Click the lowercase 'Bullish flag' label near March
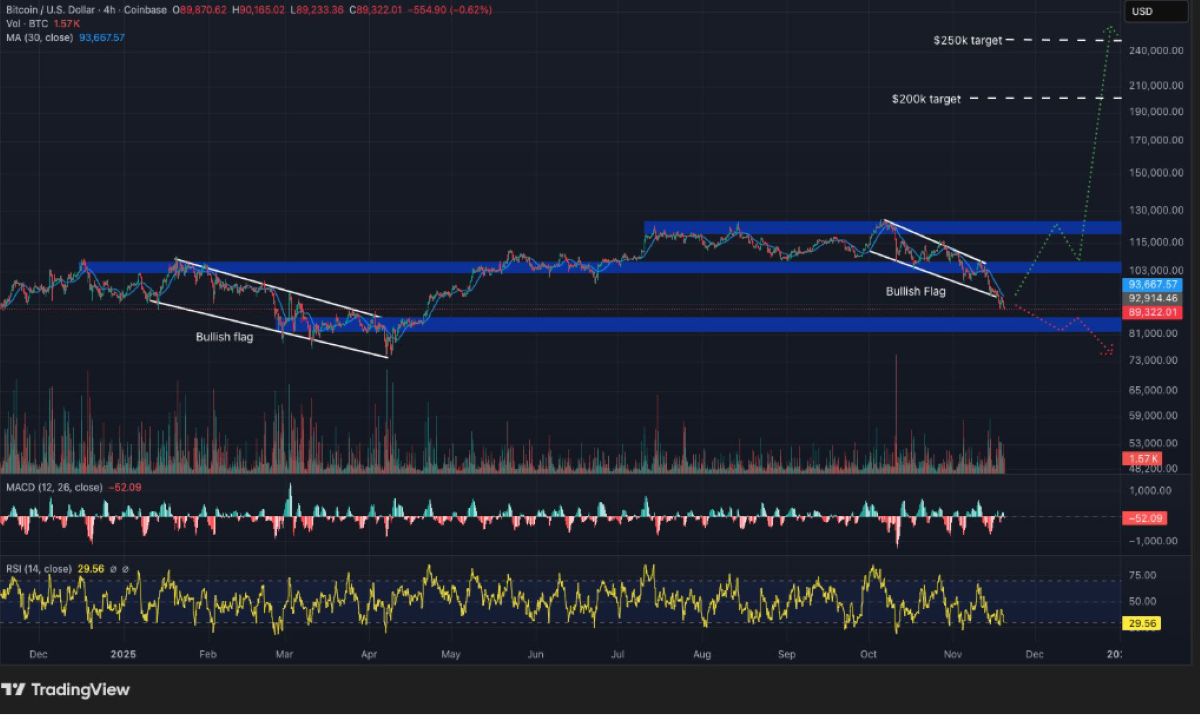This screenshot has width=1200, height=719. pos(224,337)
